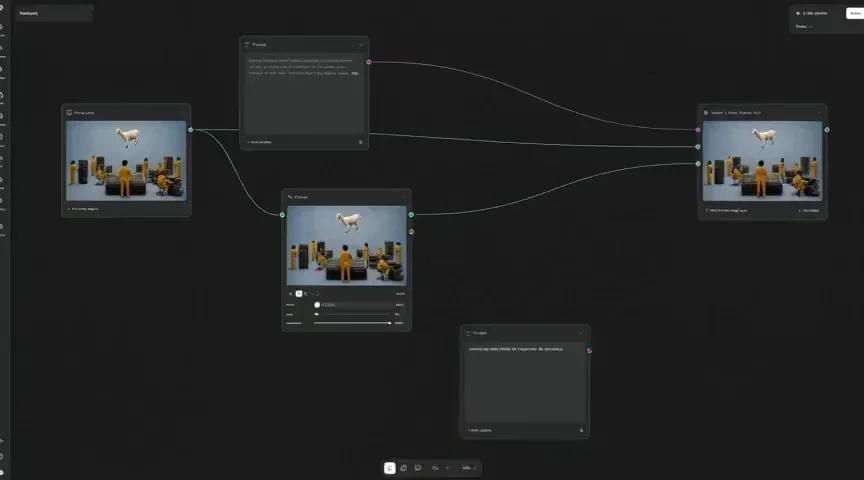Click the undo arrow in bottom toolbar
Screen dimensions: 864x480
435,468
